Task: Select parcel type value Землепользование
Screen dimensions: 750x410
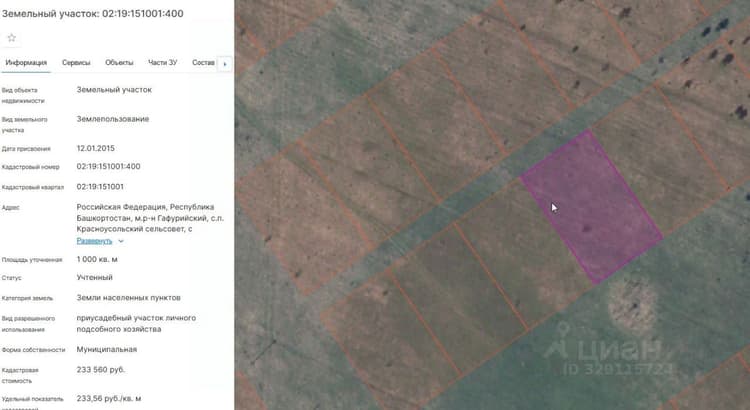Action: (113, 119)
